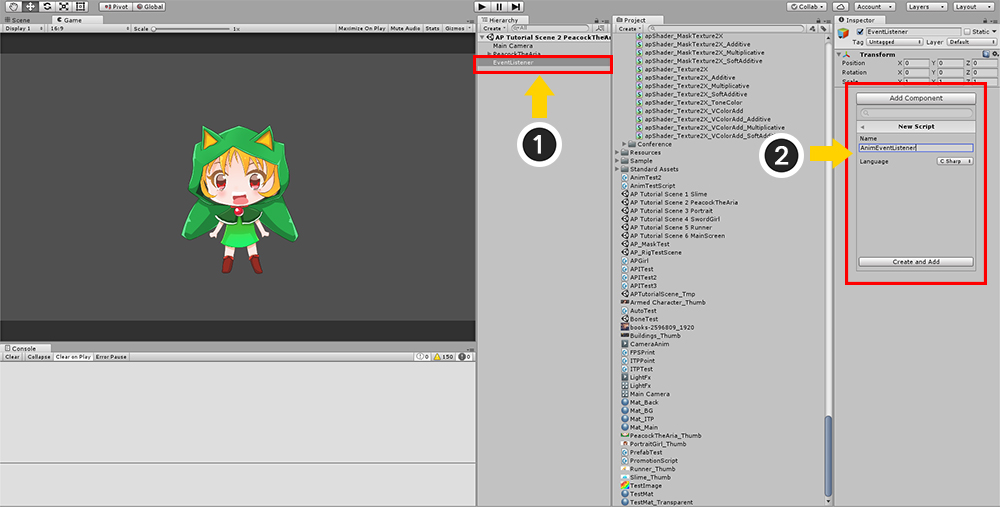
Task: Click the Add Component button
Action: [x=916, y=99]
